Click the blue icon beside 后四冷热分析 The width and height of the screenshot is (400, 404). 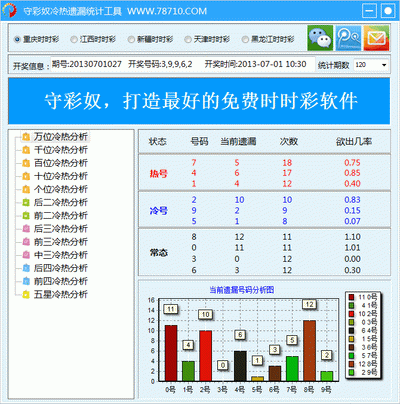[x=26, y=268]
